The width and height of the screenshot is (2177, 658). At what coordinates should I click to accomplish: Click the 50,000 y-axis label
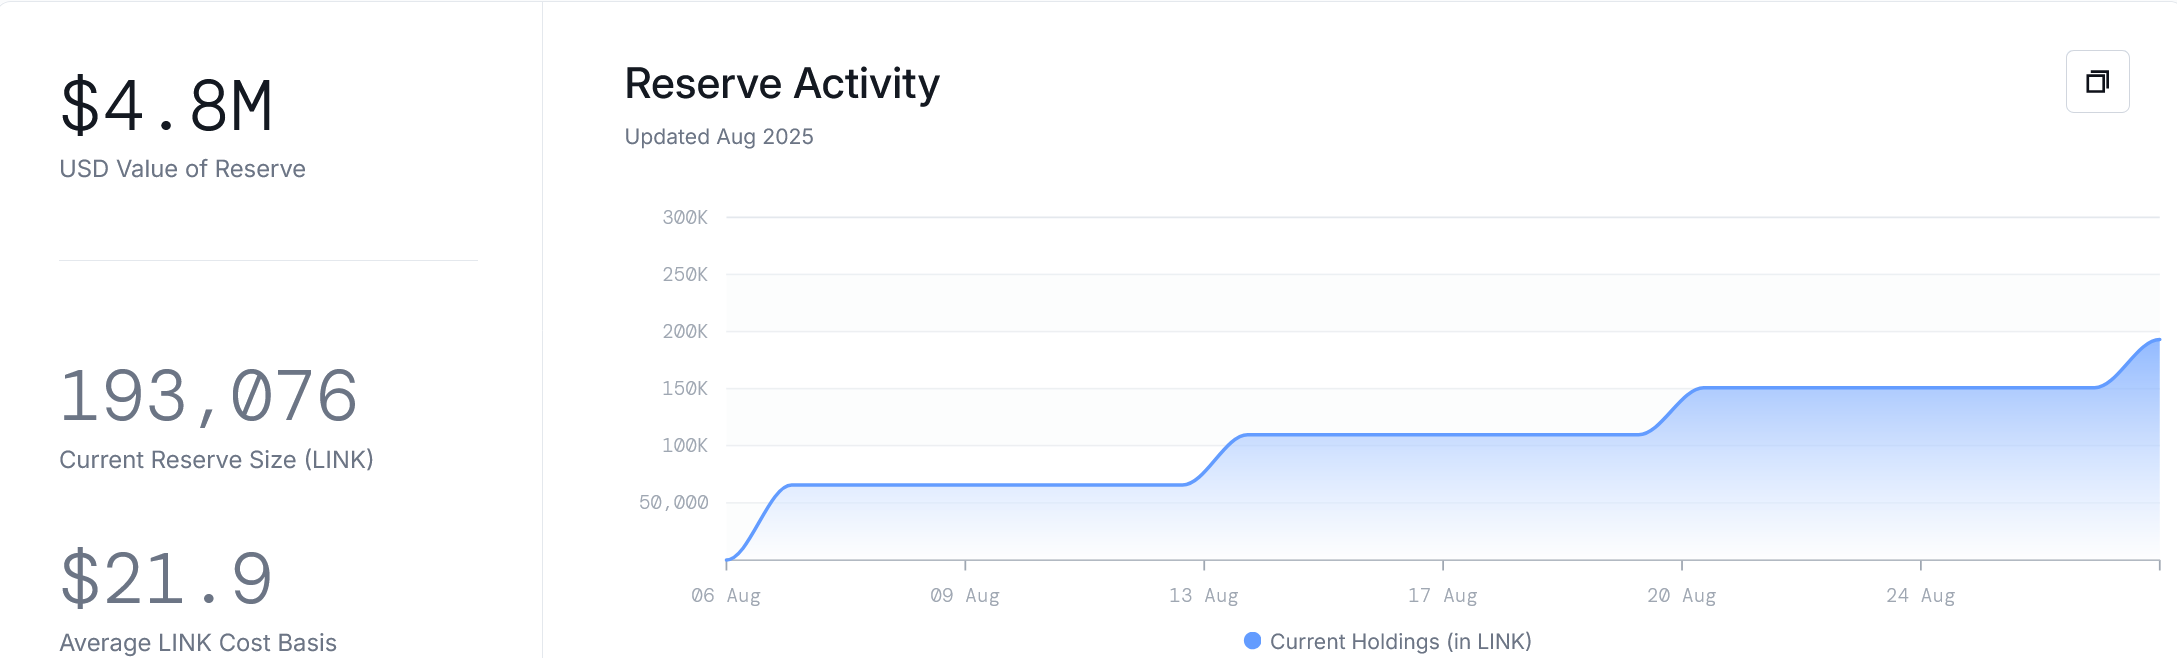coord(674,502)
